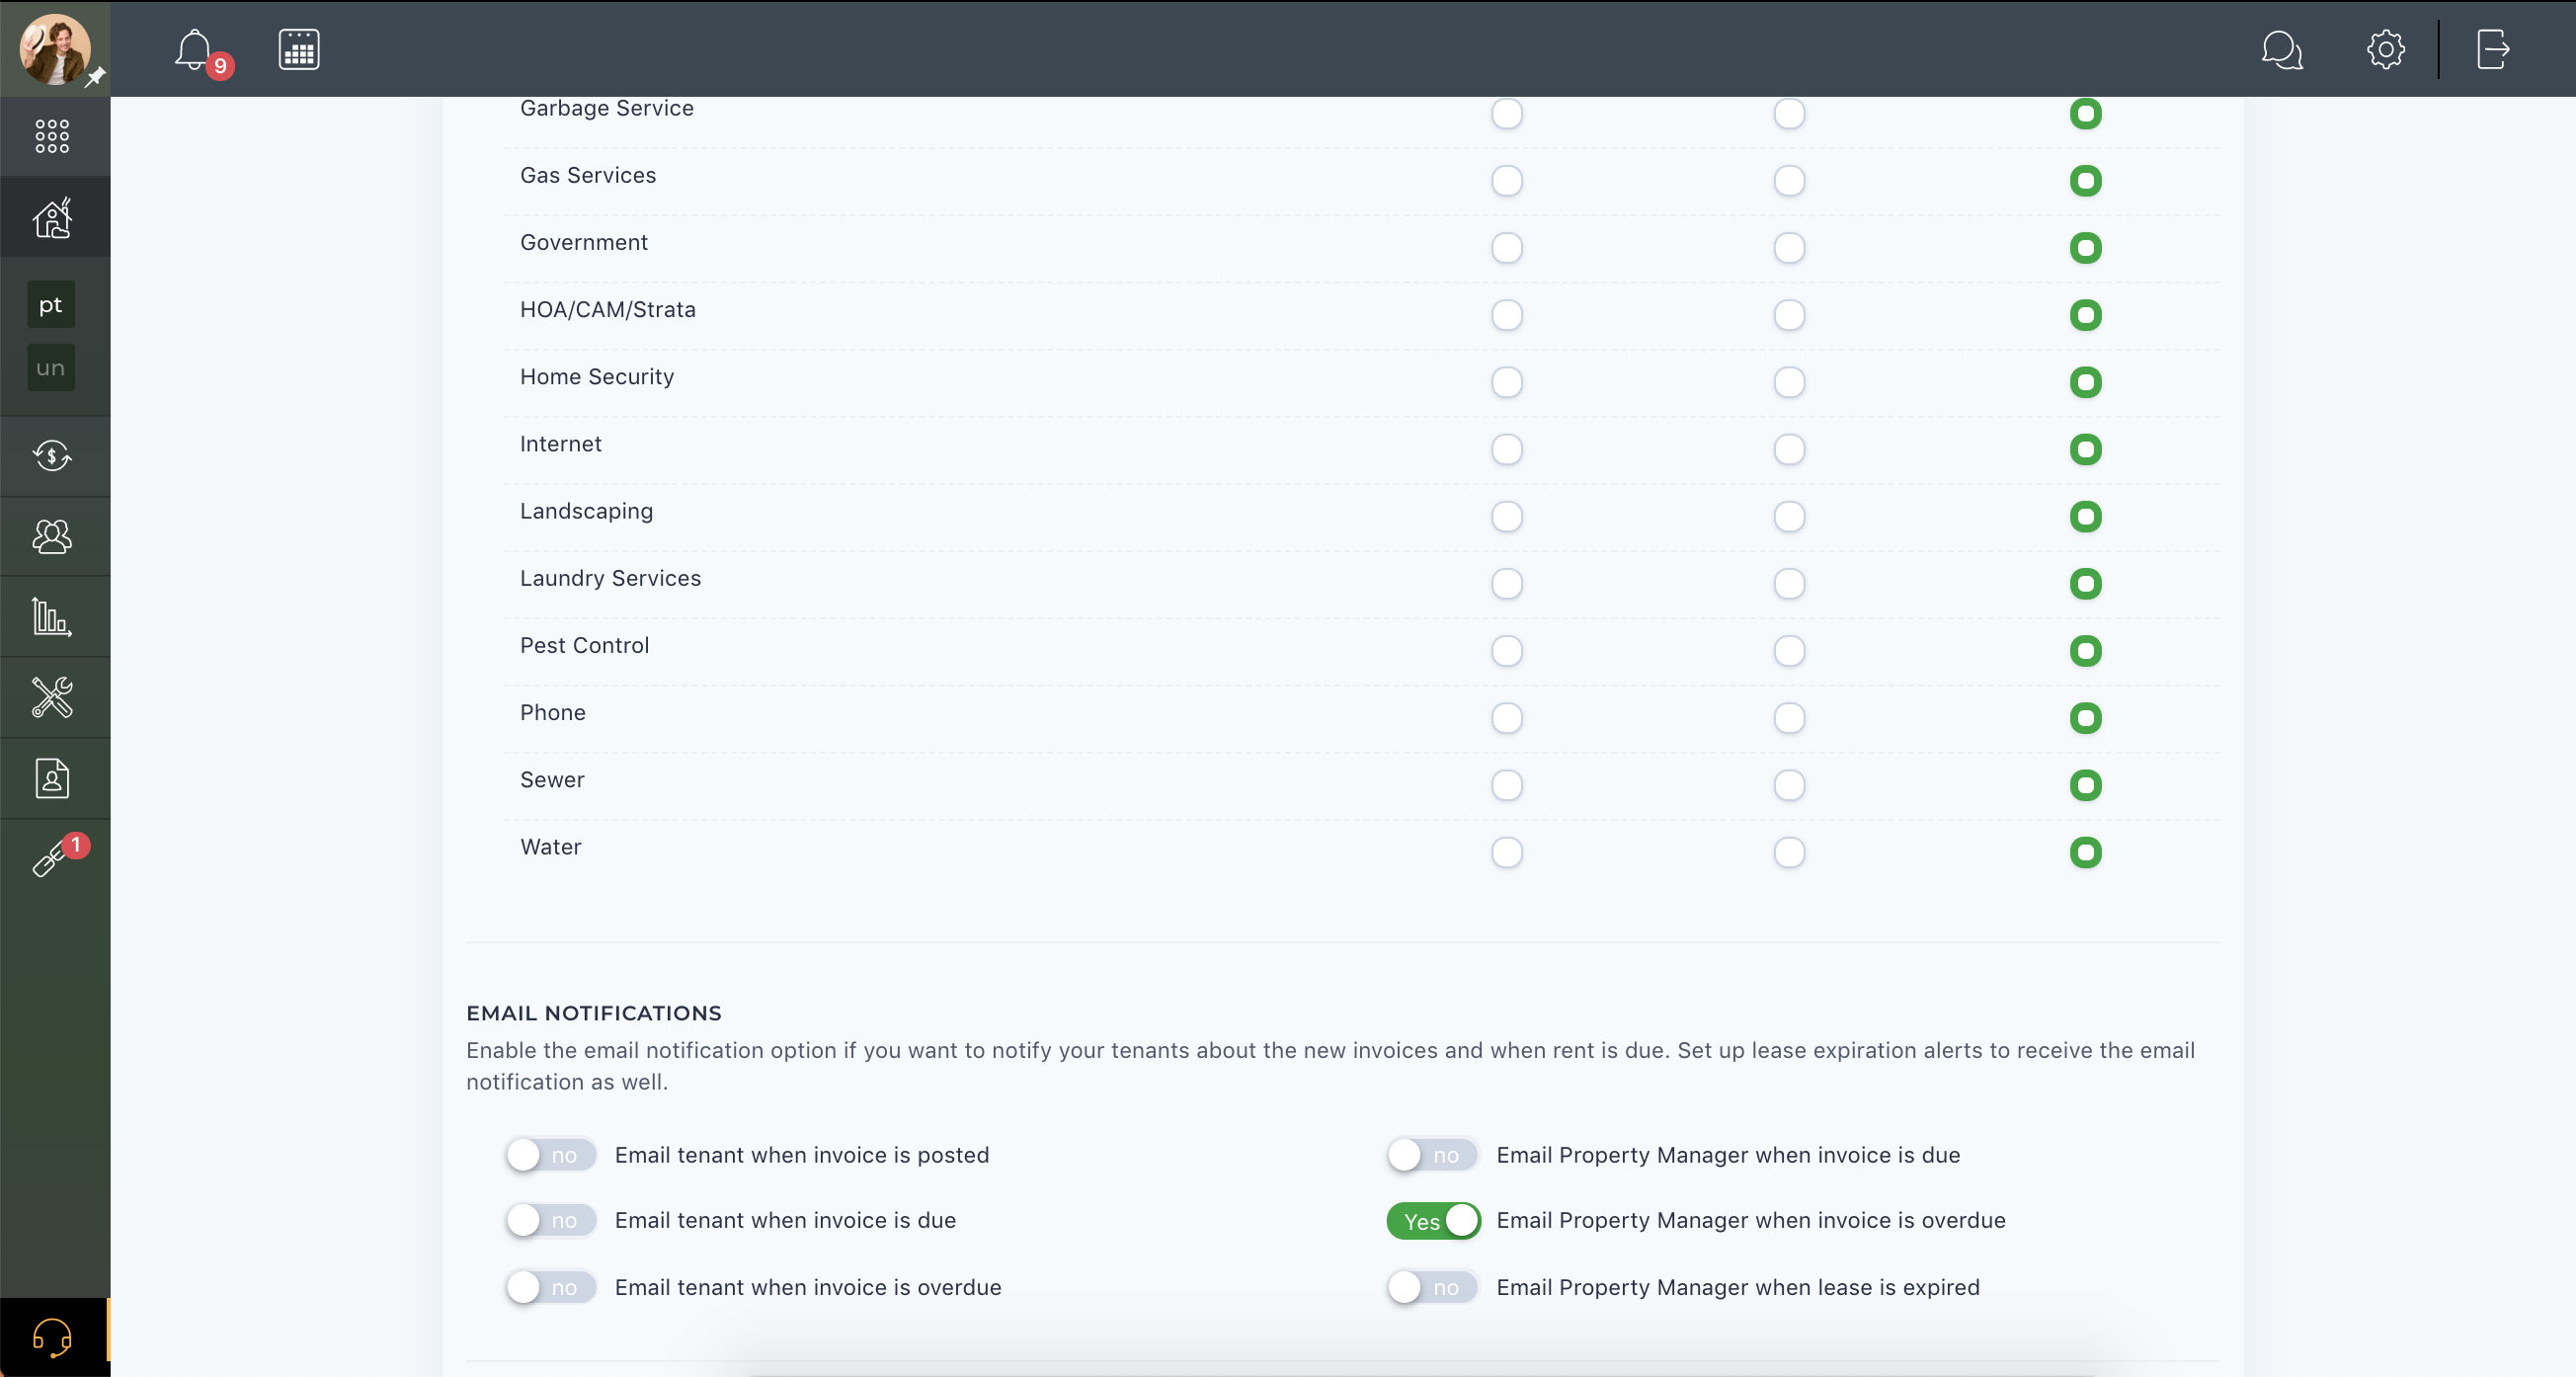The height and width of the screenshot is (1377, 2576).
Task: Open the user profile avatar
Action: (55, 49)
